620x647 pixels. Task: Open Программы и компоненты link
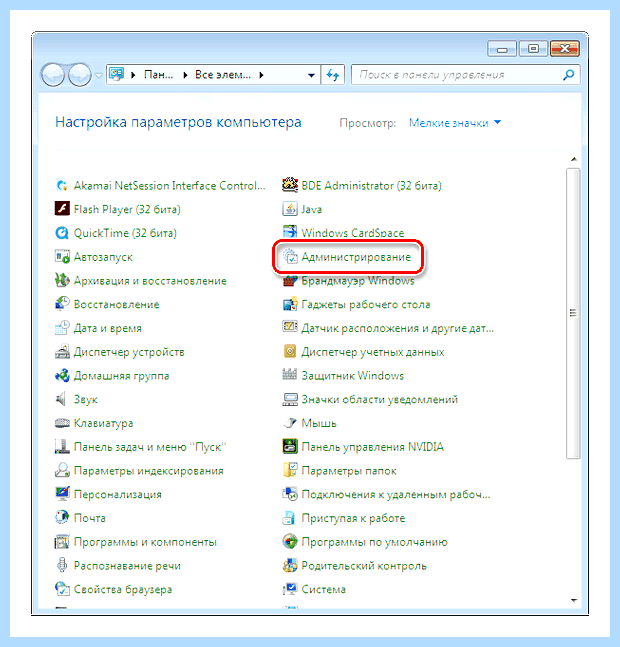(145, 542)
